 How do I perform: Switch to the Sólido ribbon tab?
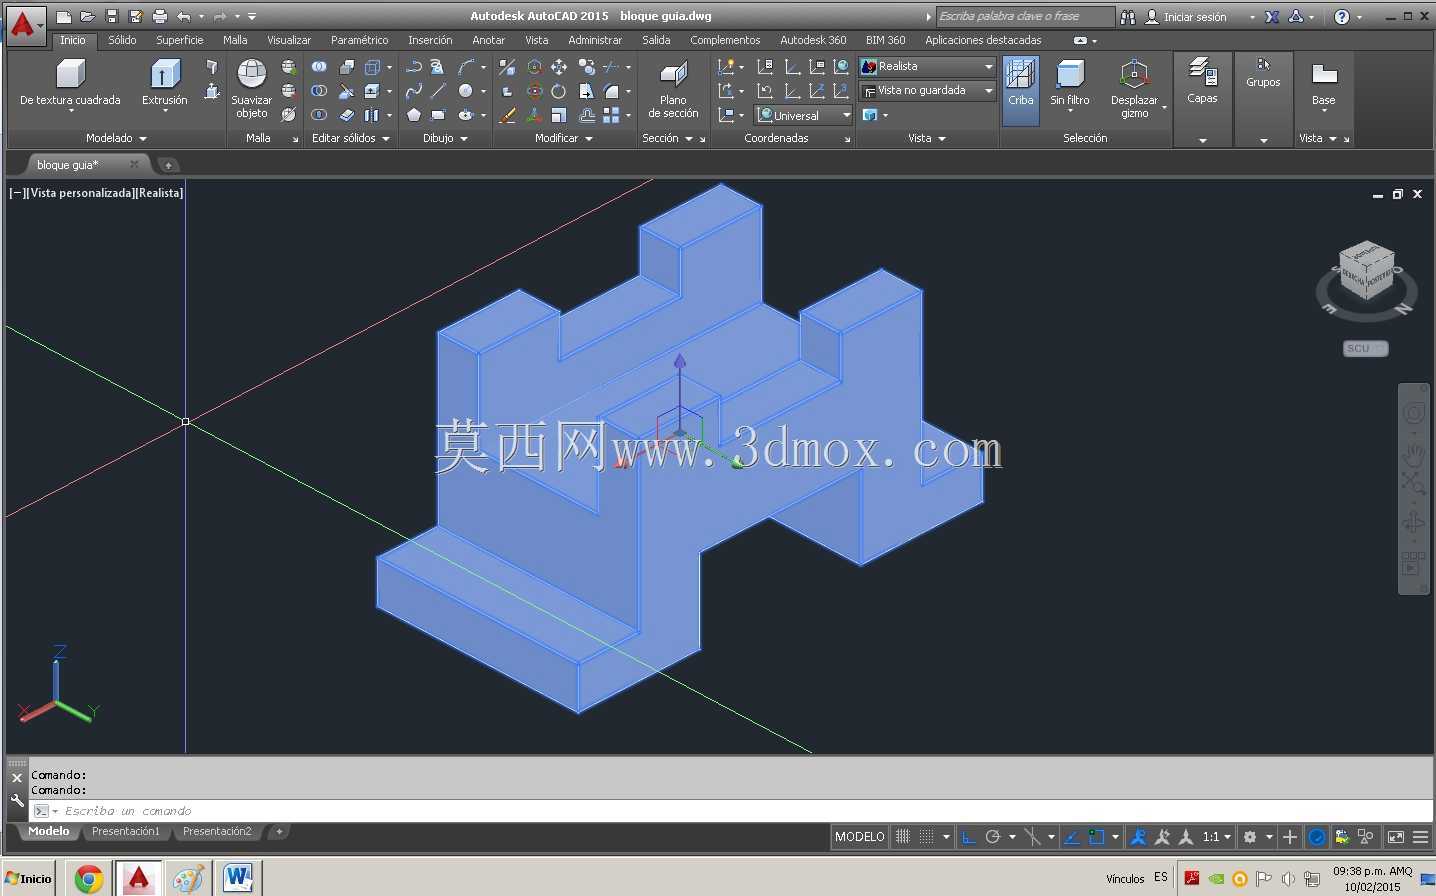[122, 40]
